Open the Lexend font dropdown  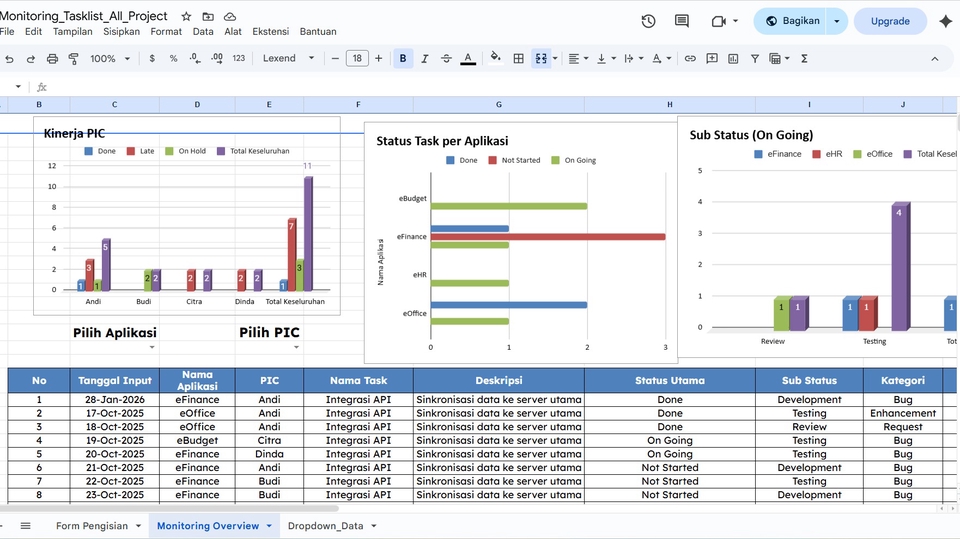pyautogui.click(x=288, y=58)
